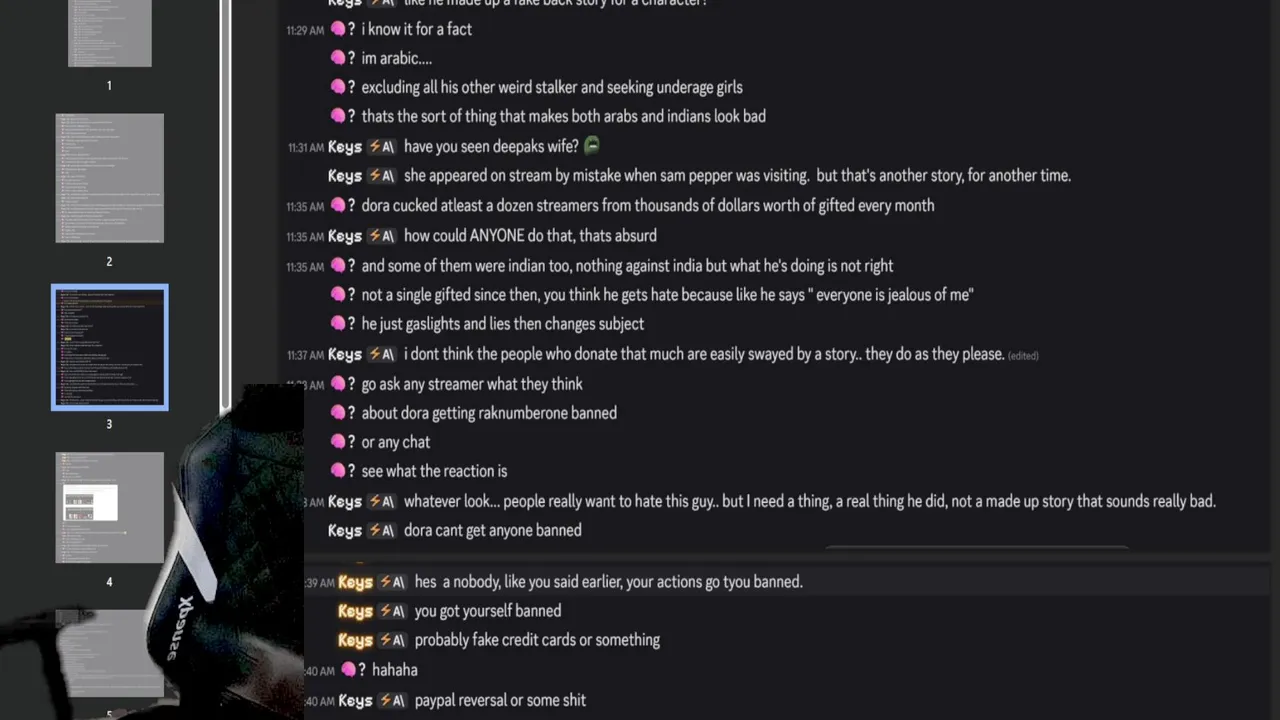Click pink avatar beside 'hahaha' message
Image resolution: width=1280 pixels, height=720 pixels.
point(349,670)
